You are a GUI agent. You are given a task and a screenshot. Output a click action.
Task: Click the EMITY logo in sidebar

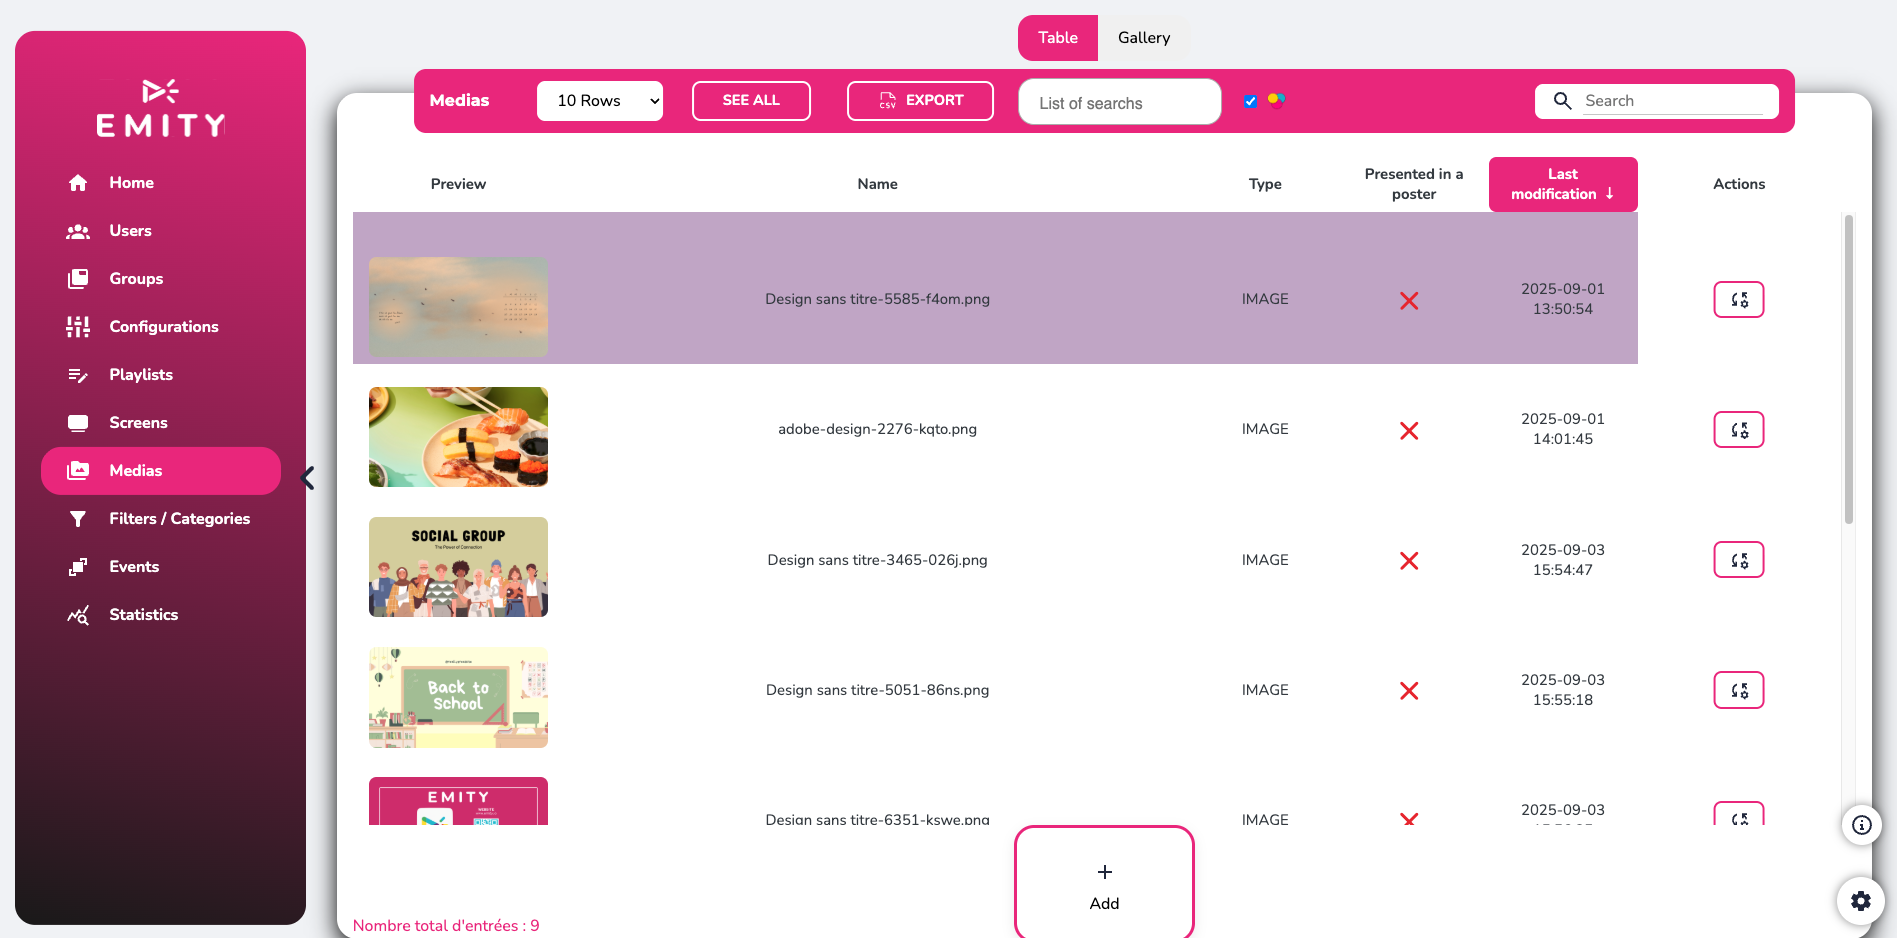[160, 108]
